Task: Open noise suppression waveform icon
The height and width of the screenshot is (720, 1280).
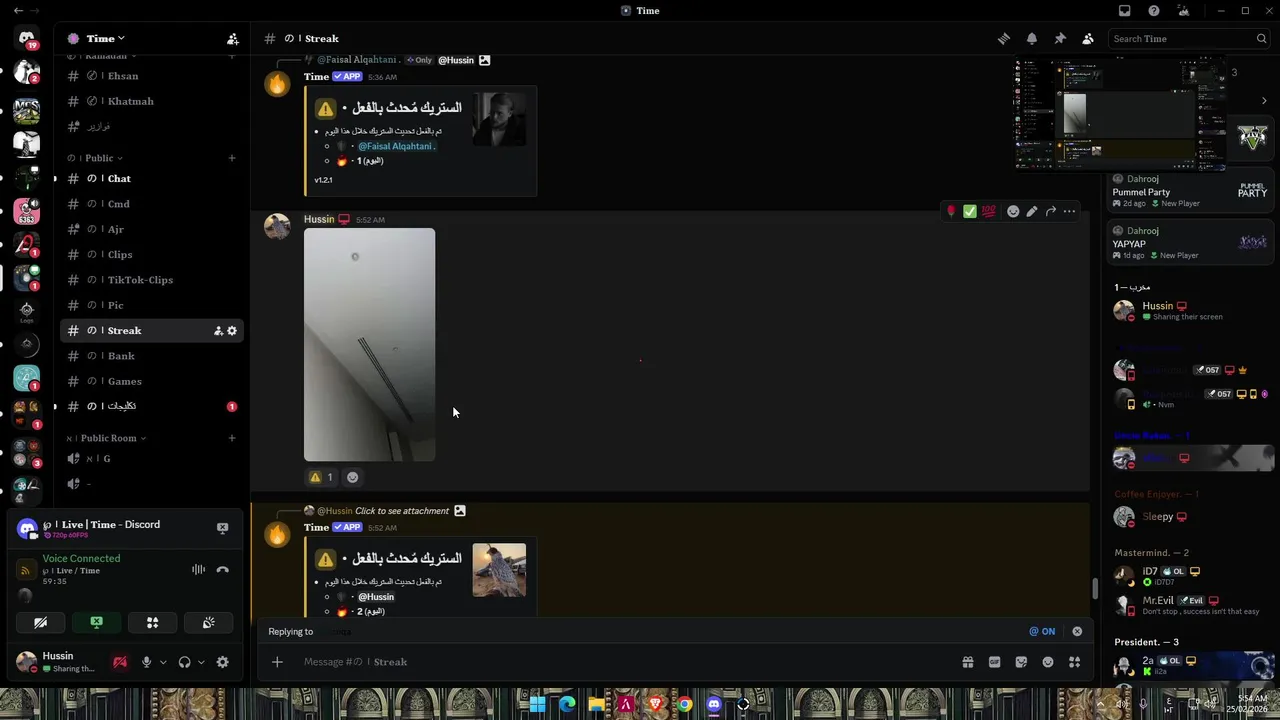Action: point(198,570)
